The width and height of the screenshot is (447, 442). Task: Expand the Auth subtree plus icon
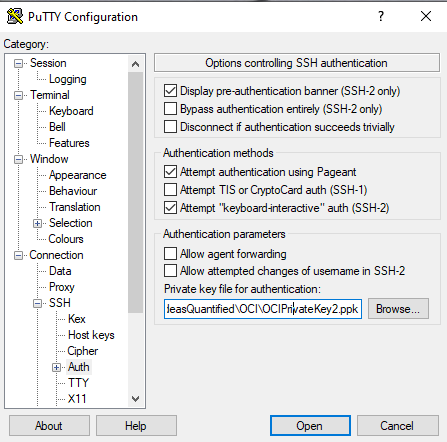pos(56,367)
